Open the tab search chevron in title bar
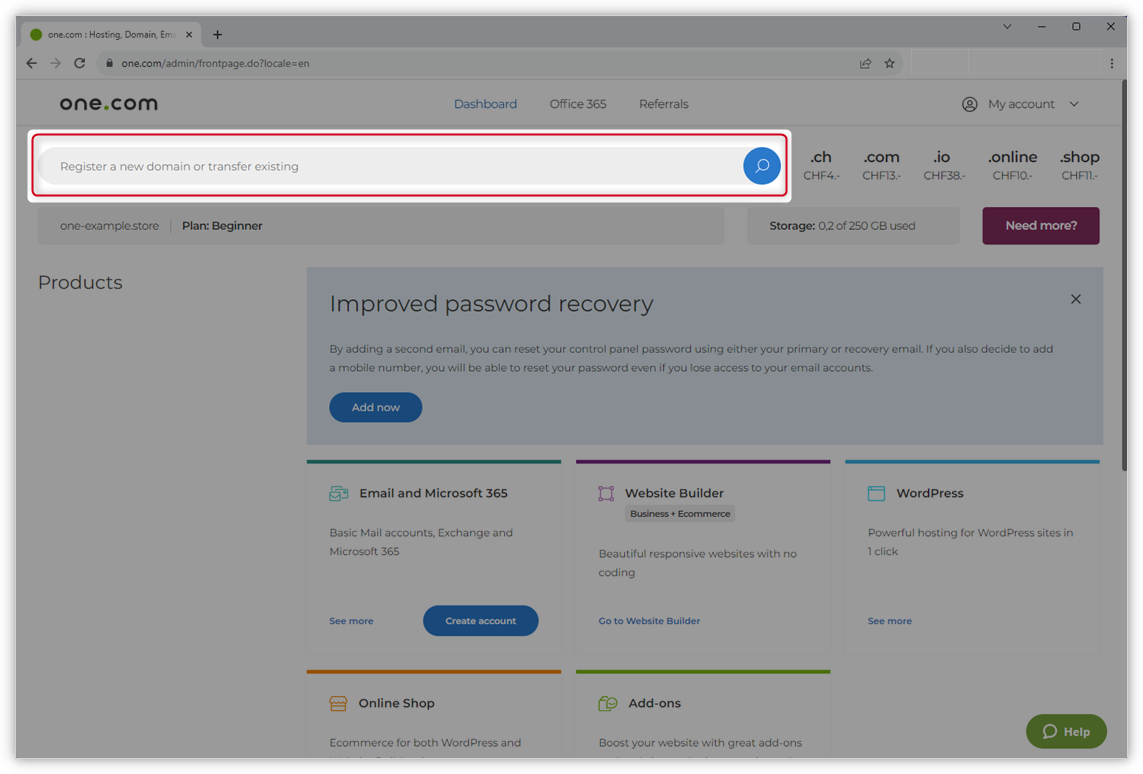1143x774 pixels. click(1007, 27)
